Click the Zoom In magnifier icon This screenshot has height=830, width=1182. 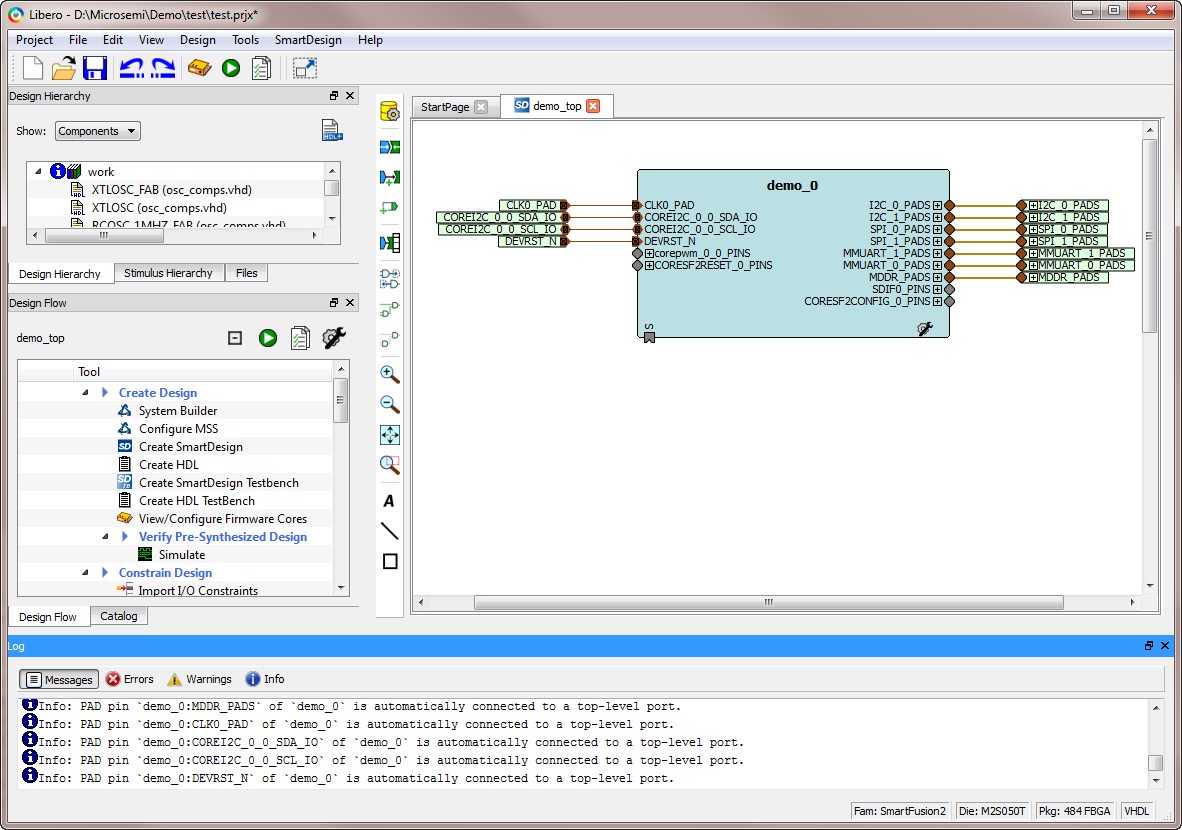tap(390, 375)
